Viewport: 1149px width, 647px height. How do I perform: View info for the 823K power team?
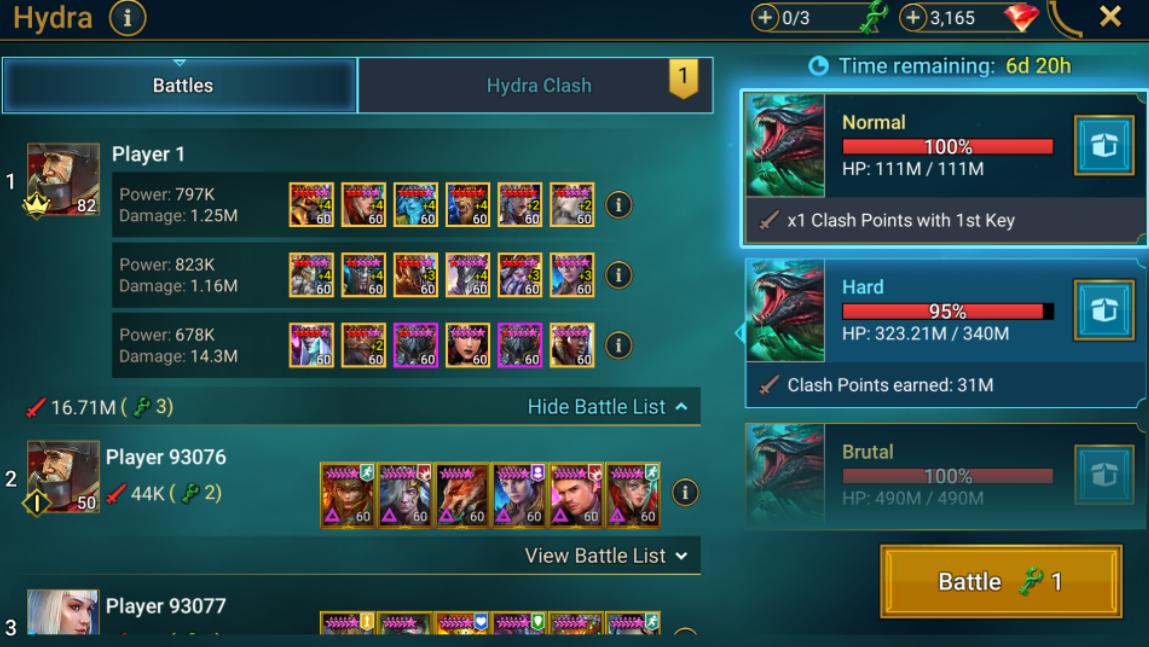pos(618,276)
